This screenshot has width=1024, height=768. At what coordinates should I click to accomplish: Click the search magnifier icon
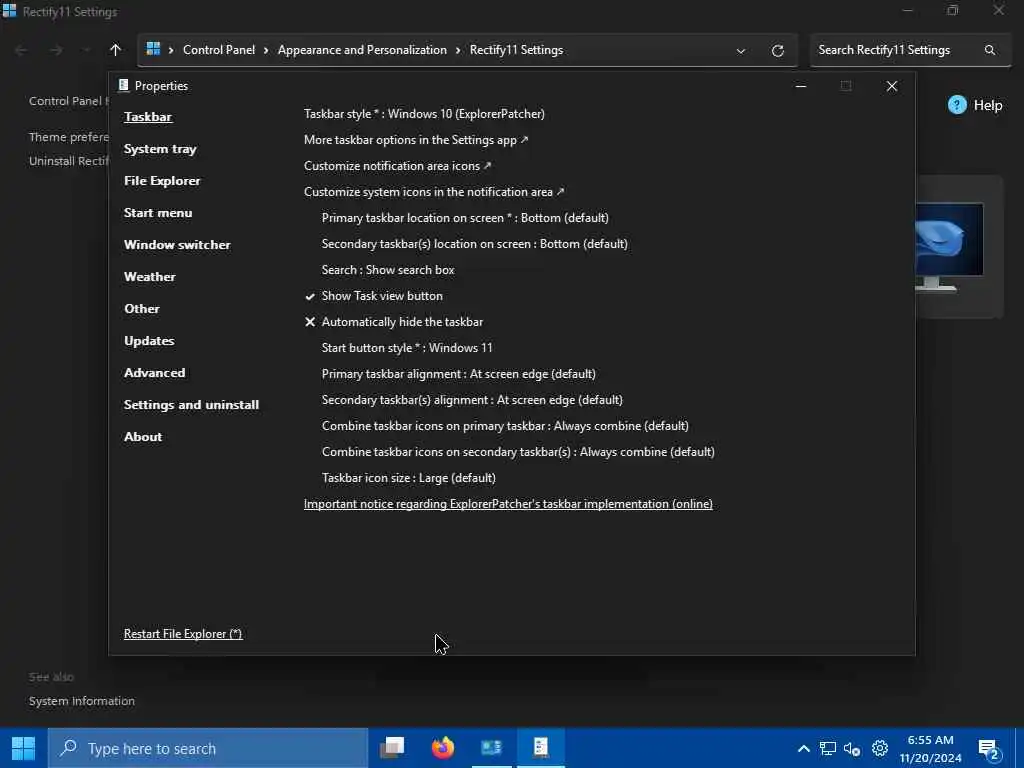[x=990, y=50]
